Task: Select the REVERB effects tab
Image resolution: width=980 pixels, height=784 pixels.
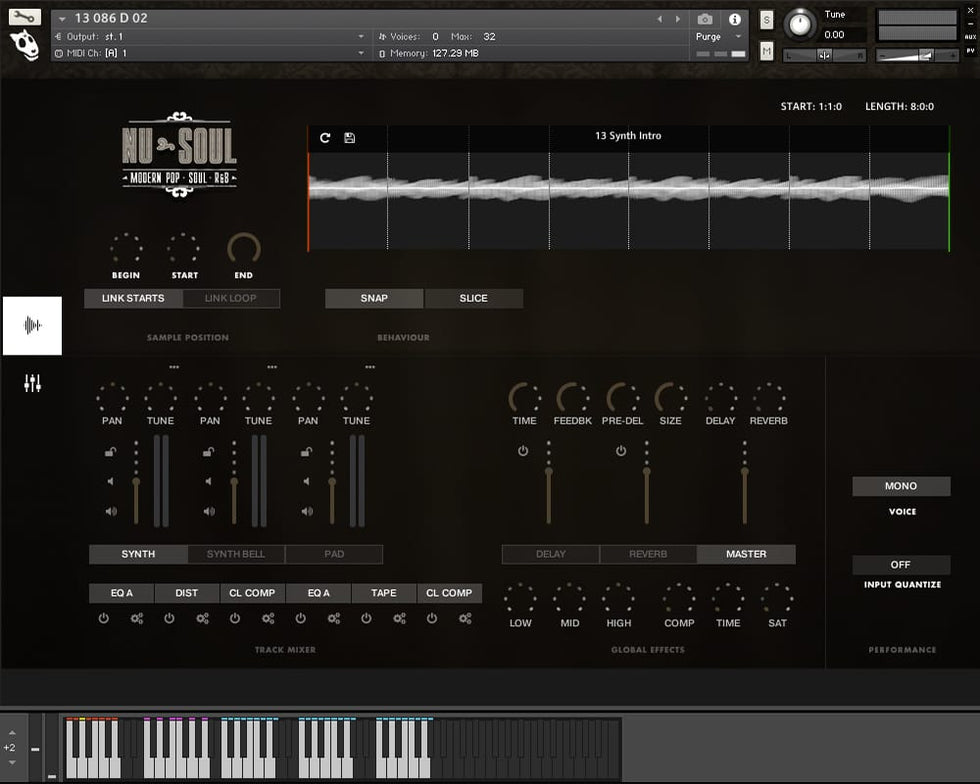Action: tap(648, 554)
